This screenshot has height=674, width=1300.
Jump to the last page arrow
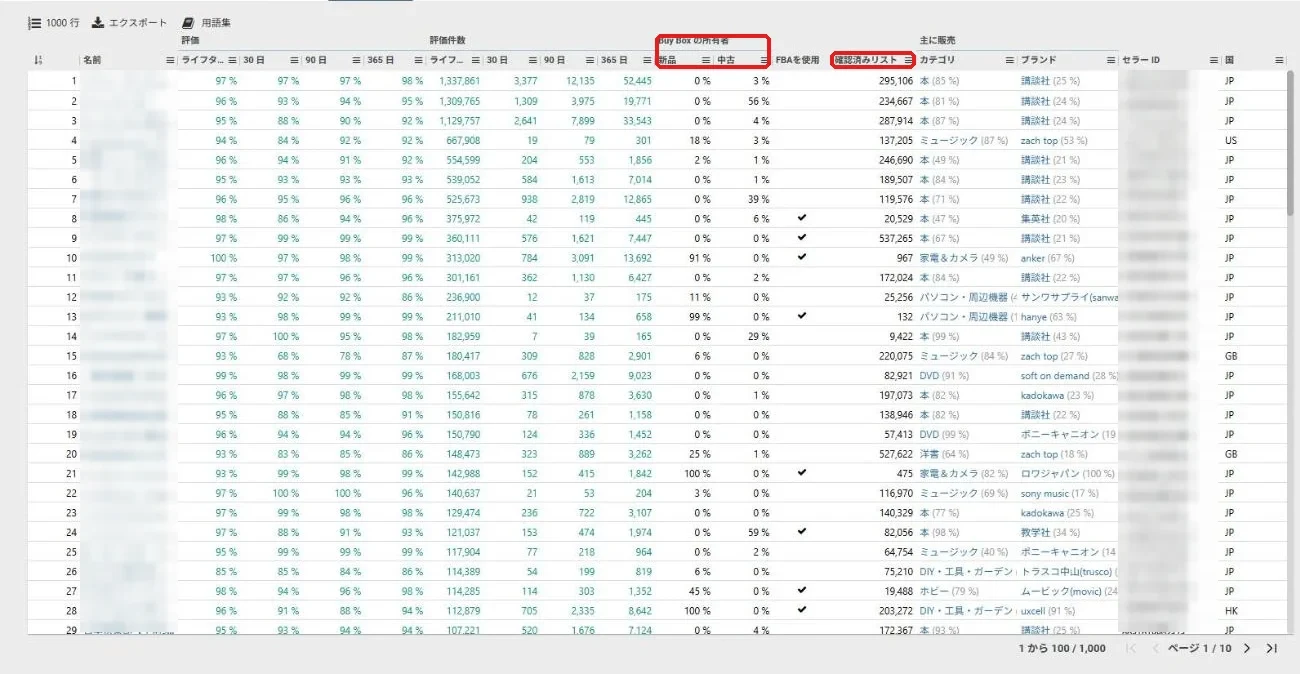tap(1272, 648)
